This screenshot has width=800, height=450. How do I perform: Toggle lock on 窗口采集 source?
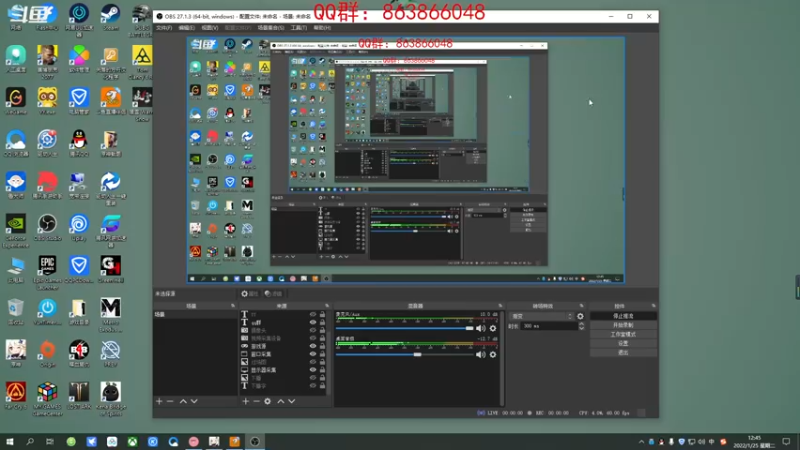coord(322,354)
